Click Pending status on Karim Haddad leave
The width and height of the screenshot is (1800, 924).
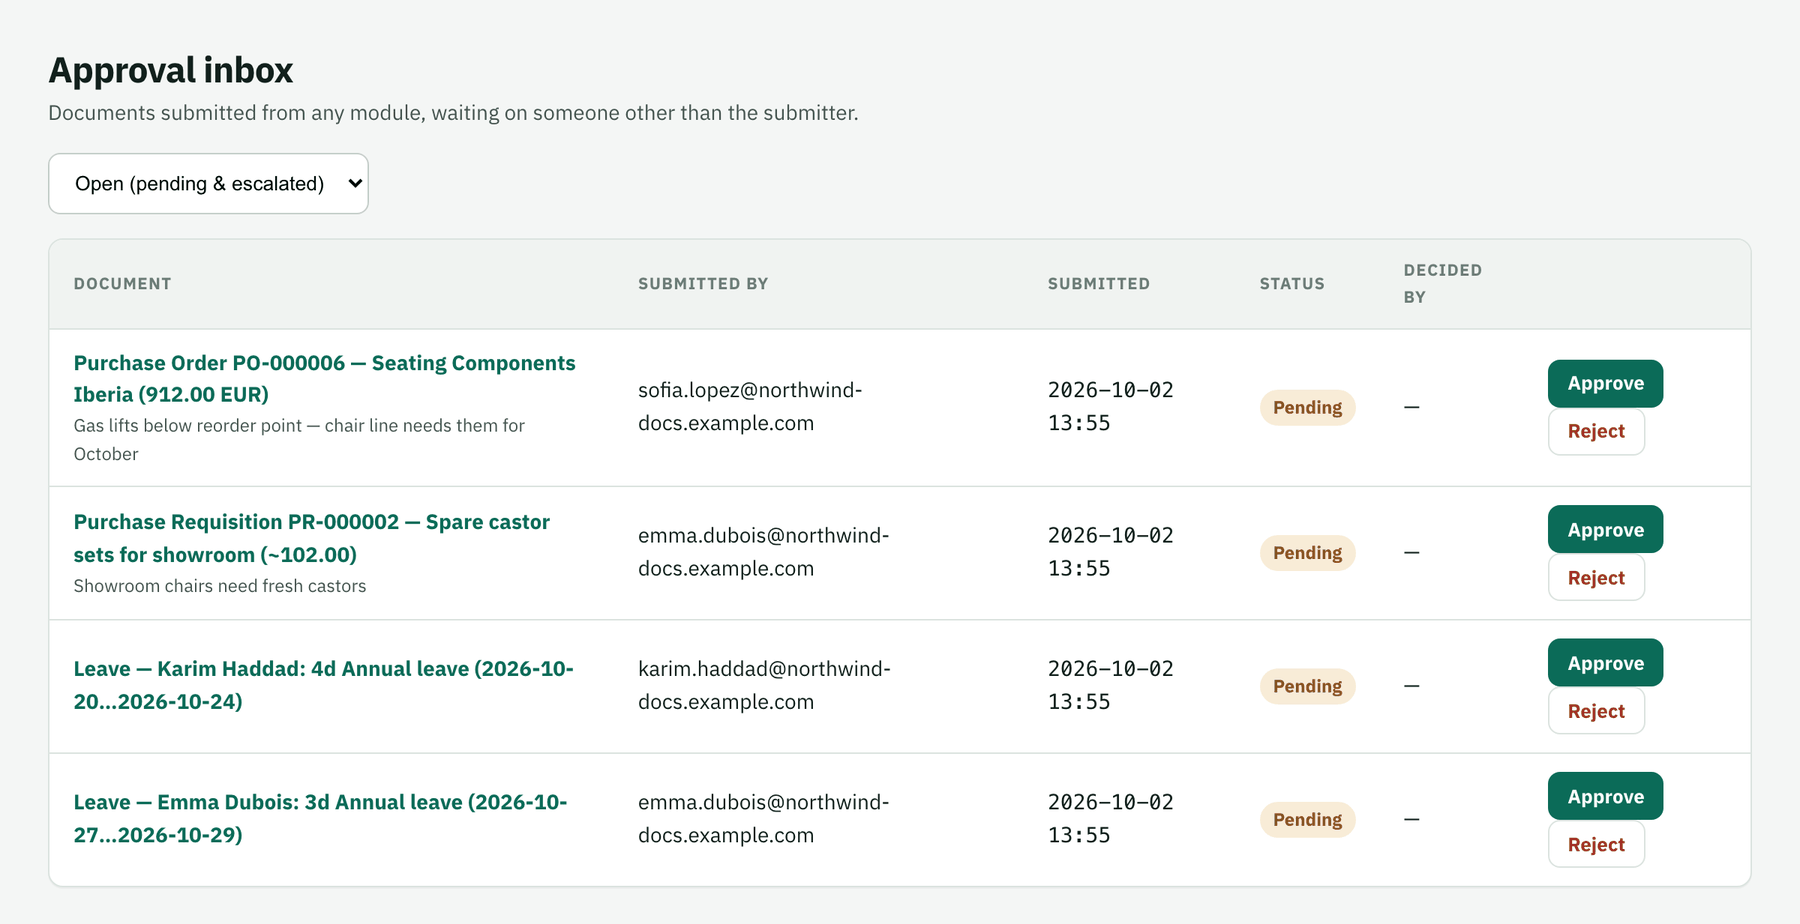coord(1307,686)
